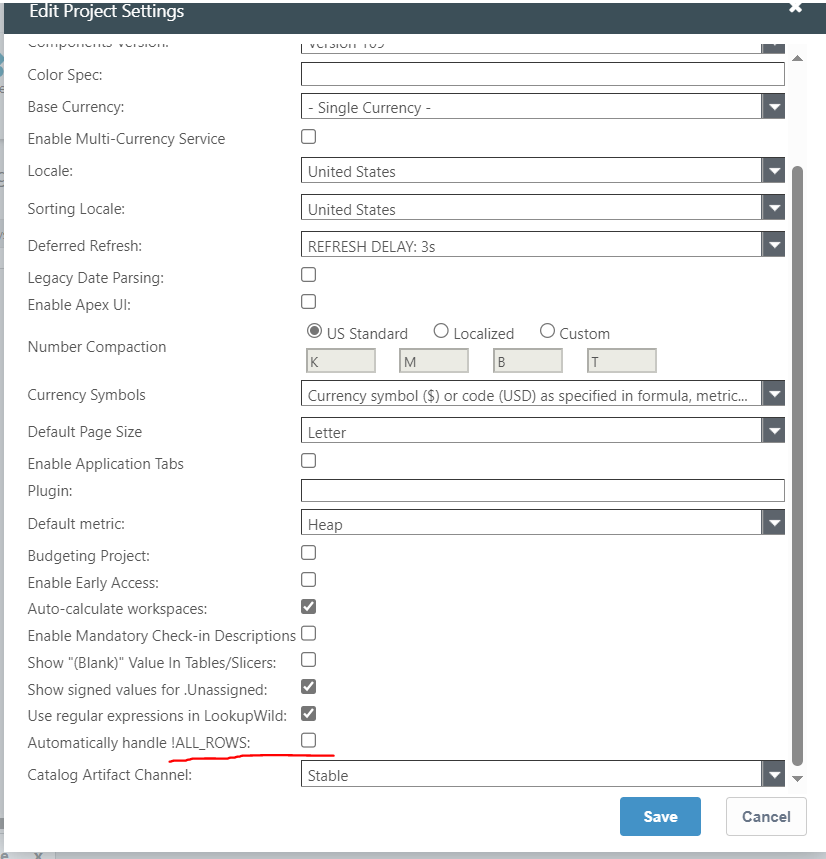
Task: Open the Default metric dropdown
Action: (773, 524)
